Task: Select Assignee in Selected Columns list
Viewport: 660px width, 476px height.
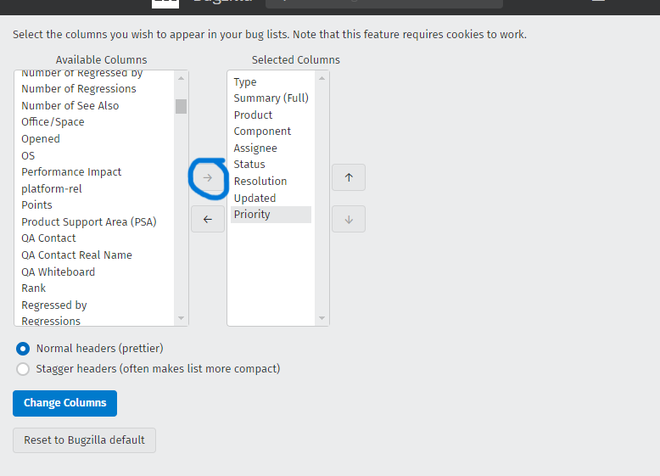Action: (x=255, y=148)
